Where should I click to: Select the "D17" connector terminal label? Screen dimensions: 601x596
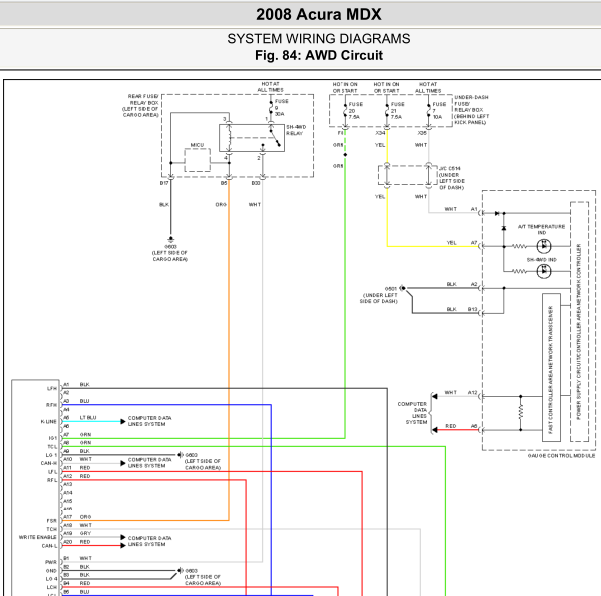point(164,183)
